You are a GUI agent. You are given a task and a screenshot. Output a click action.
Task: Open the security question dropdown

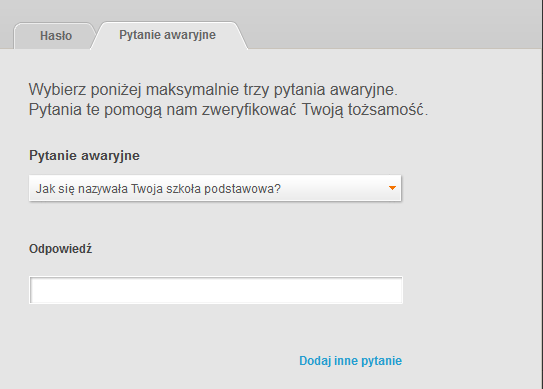[x=215, y=188]
